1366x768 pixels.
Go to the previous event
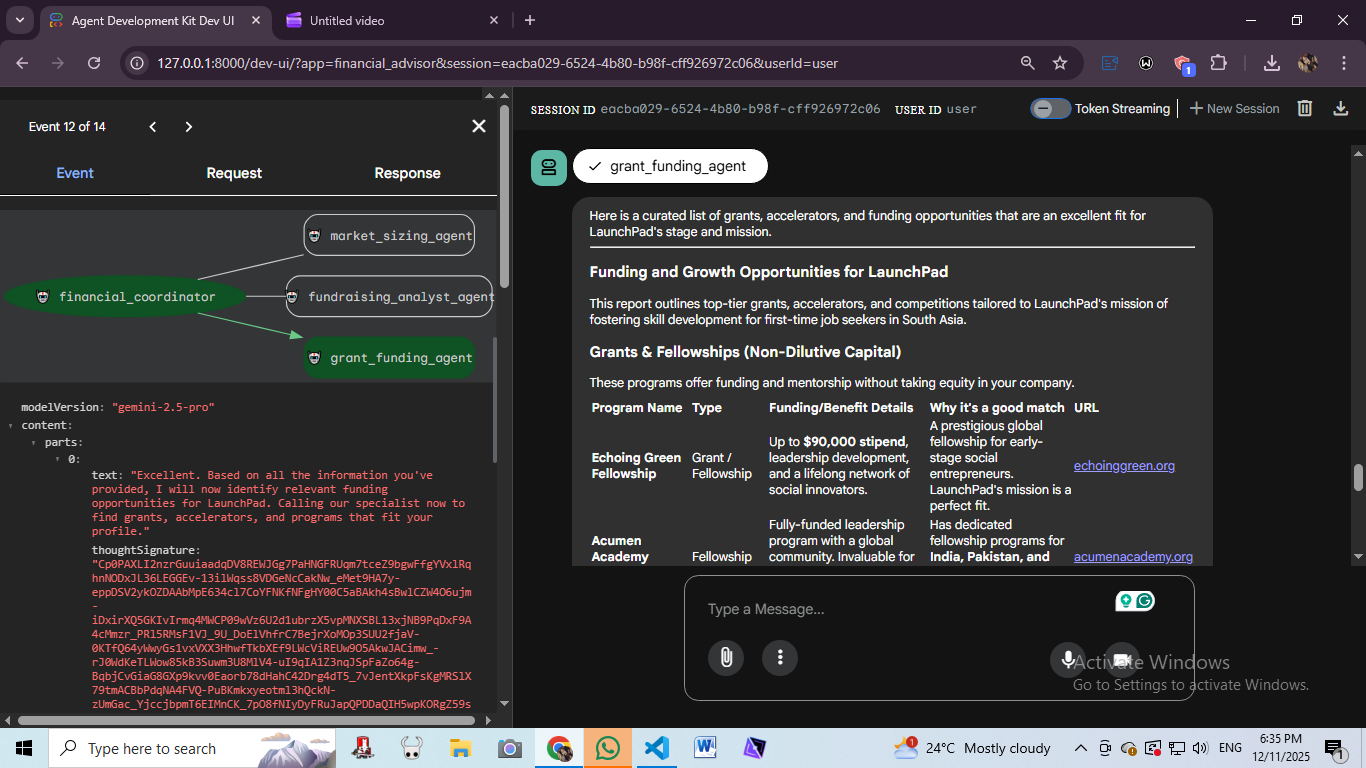(x=153, y=126)
